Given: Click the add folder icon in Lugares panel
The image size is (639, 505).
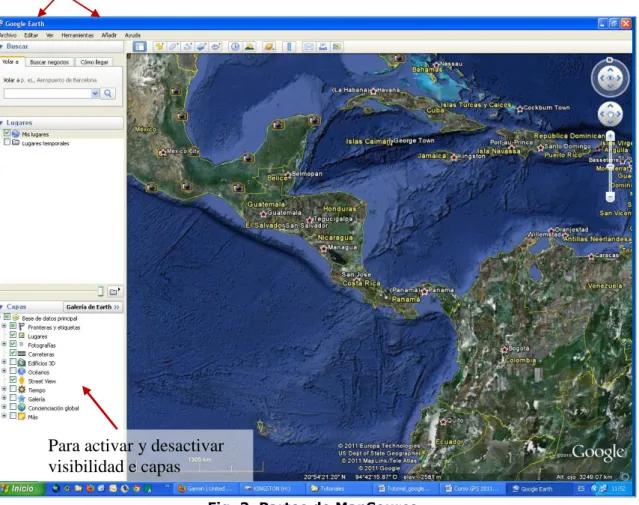Looking at the screenshot, I should [x=114, y=291].
